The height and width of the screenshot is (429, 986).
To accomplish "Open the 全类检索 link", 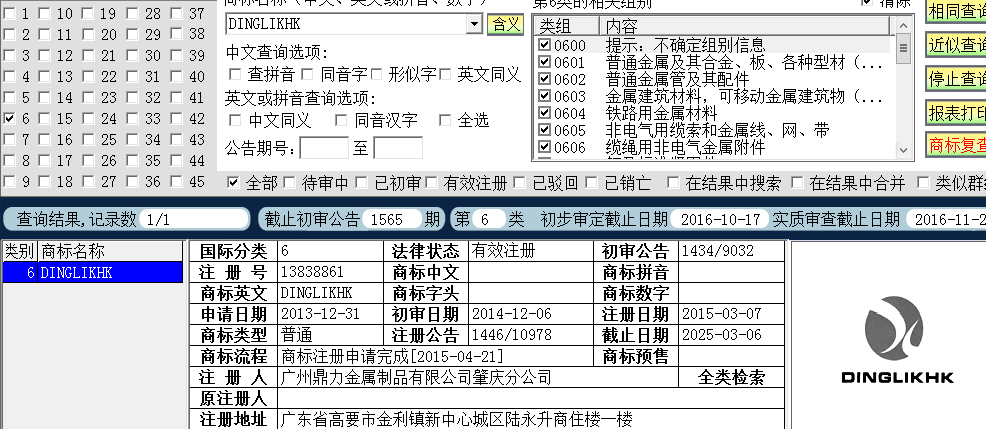I will [x=731, y=377].
